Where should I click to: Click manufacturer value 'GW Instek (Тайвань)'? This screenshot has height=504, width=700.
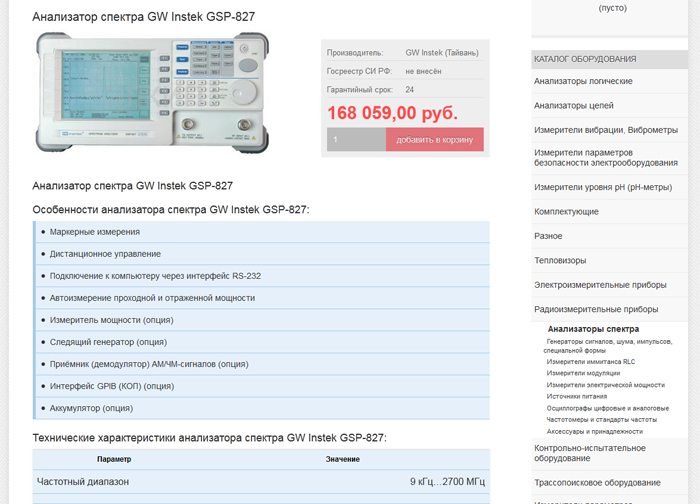442,53
